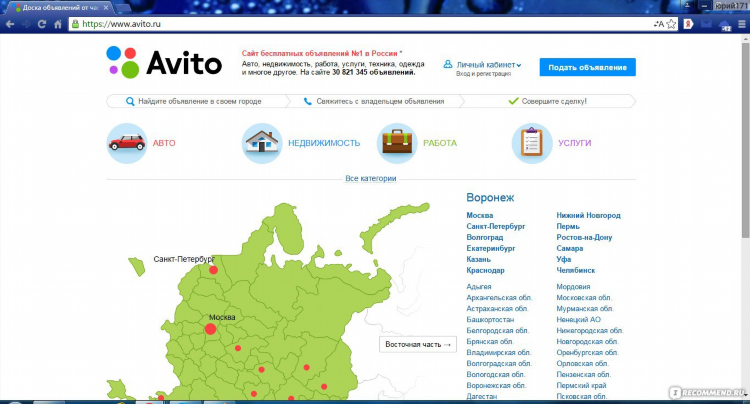
Task: Open the Мордовия region link
Action: point(573,286)
